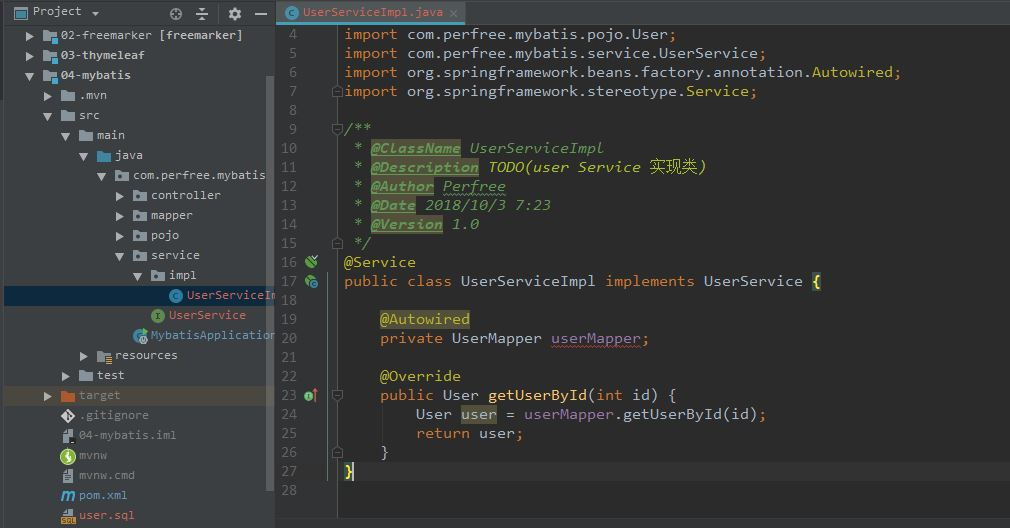Collapse the impl package
This screenshot has width=1010, height=528.
(x=137, y=276)
